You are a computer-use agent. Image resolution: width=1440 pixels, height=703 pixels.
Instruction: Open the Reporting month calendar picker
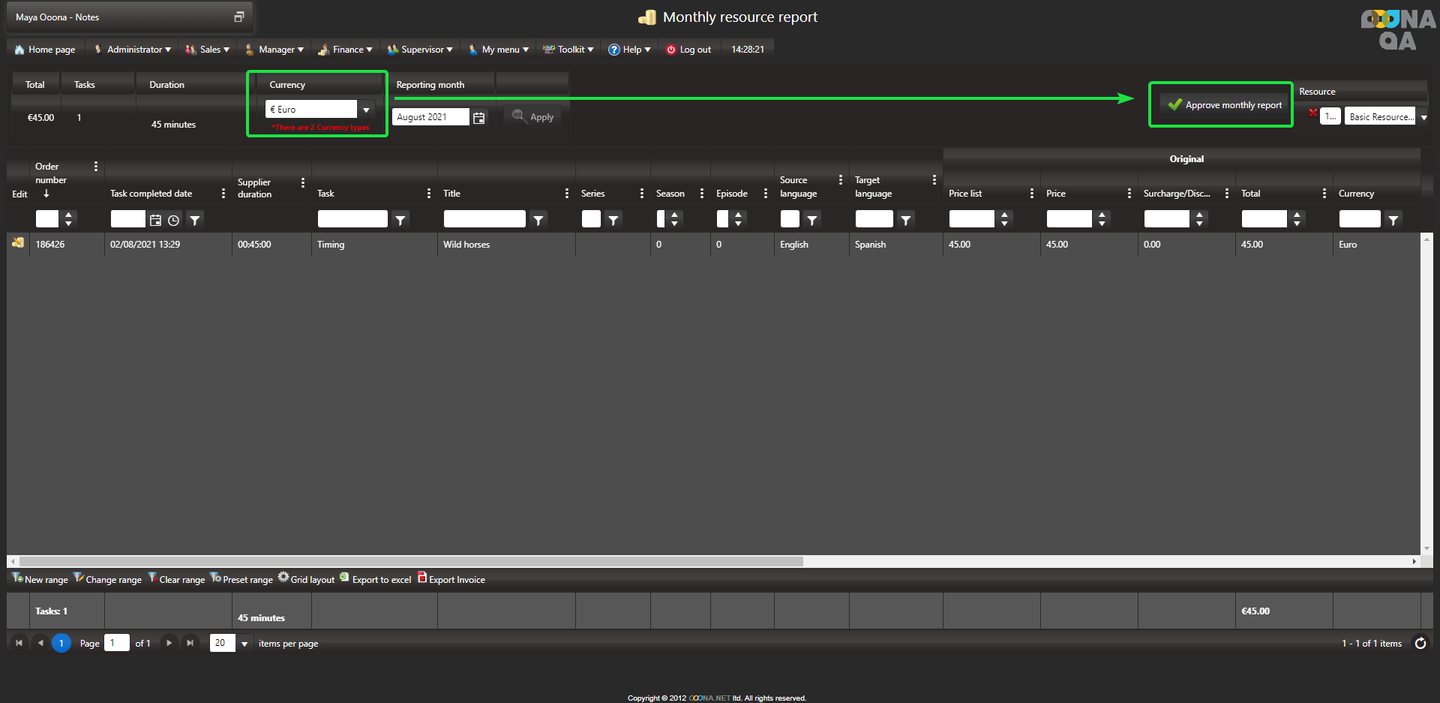tap(479, 117)
